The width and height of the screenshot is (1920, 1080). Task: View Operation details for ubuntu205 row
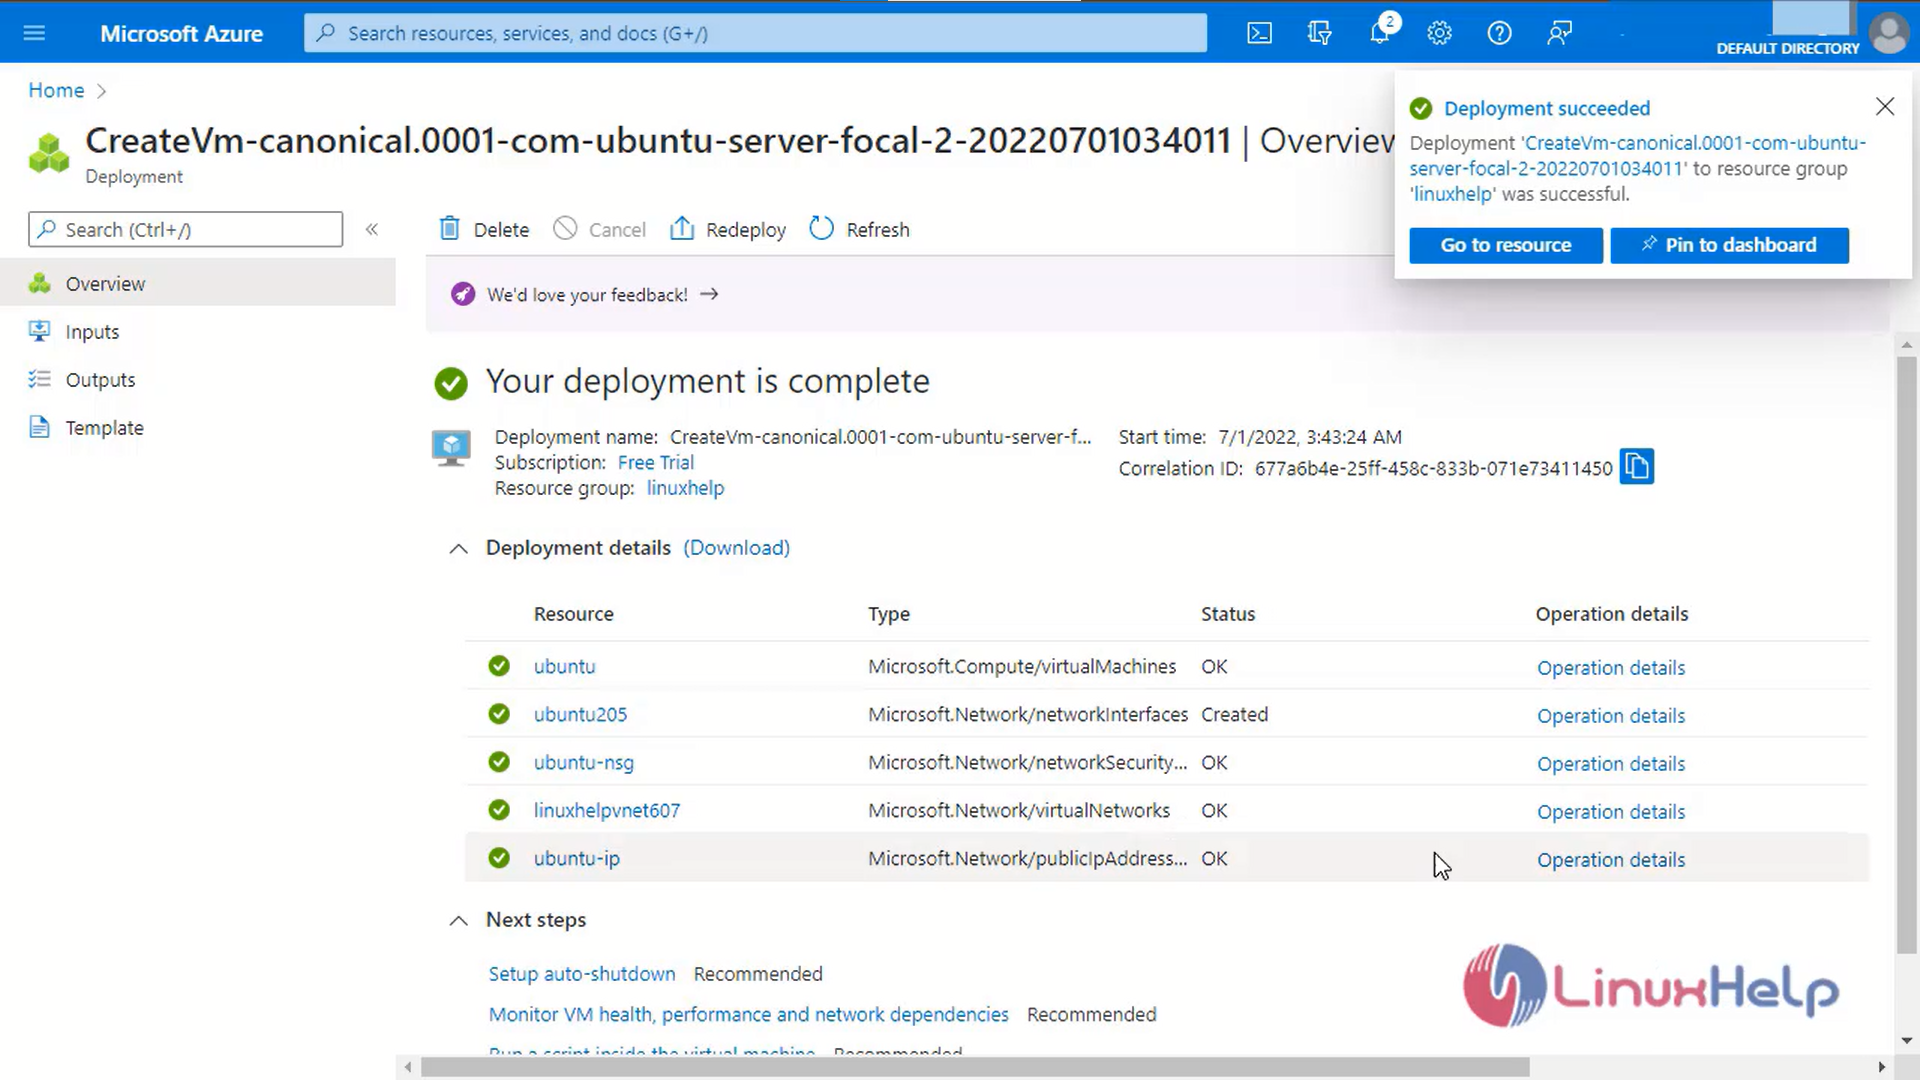[1610, 715]
